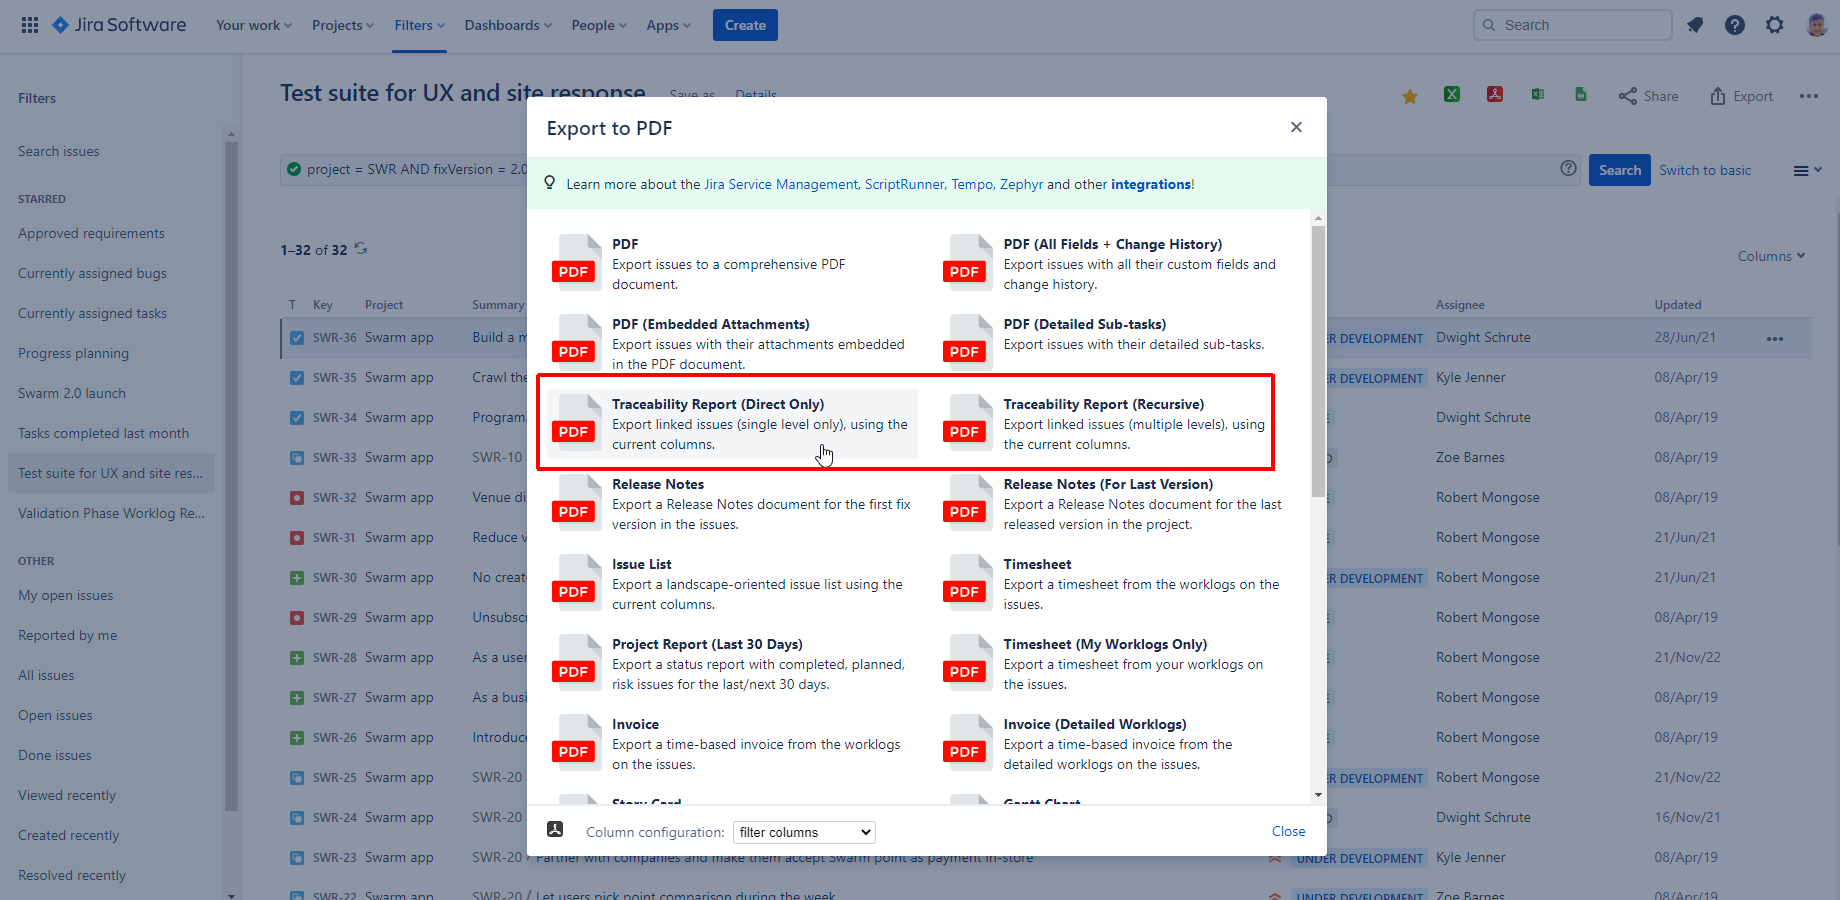Open the settings gear icon
1840x900 pixels.
1775,25
